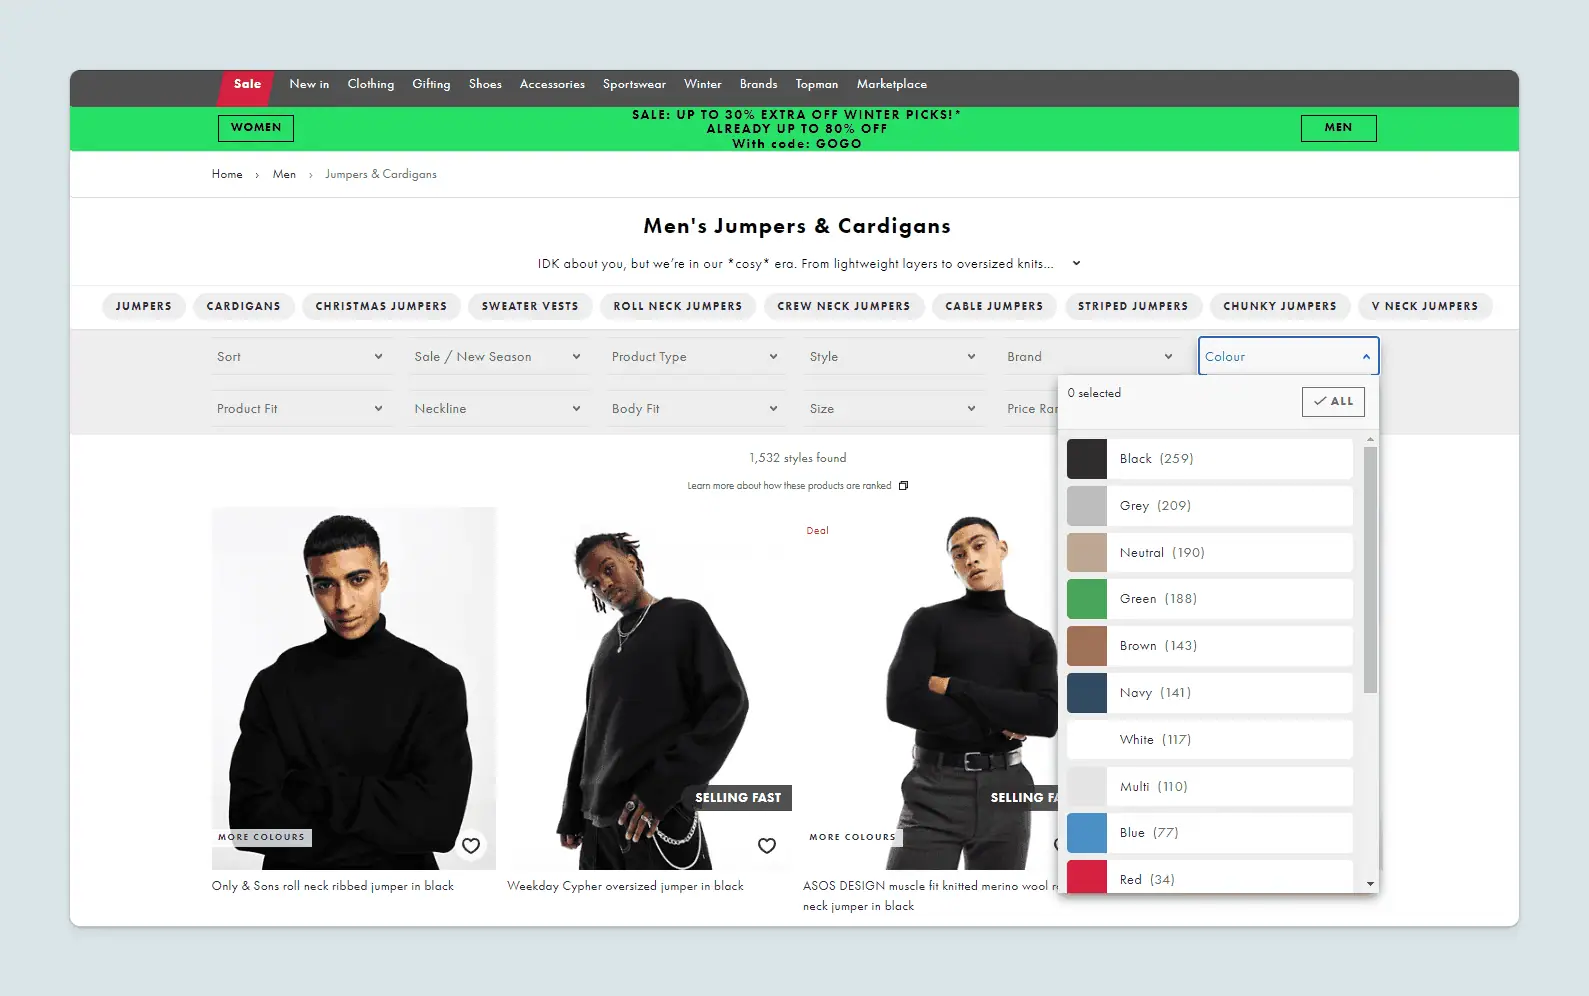Go to Sportswear in top menu
This screenshot has height=996, width=1589.
pyautogui.click(x=634, y=85)
